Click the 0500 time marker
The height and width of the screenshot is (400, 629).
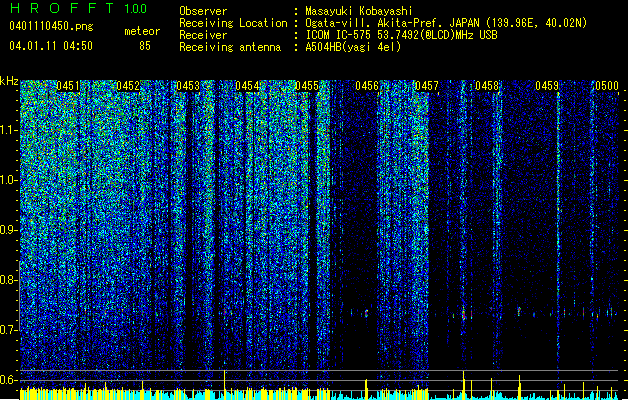coord(607,86)
